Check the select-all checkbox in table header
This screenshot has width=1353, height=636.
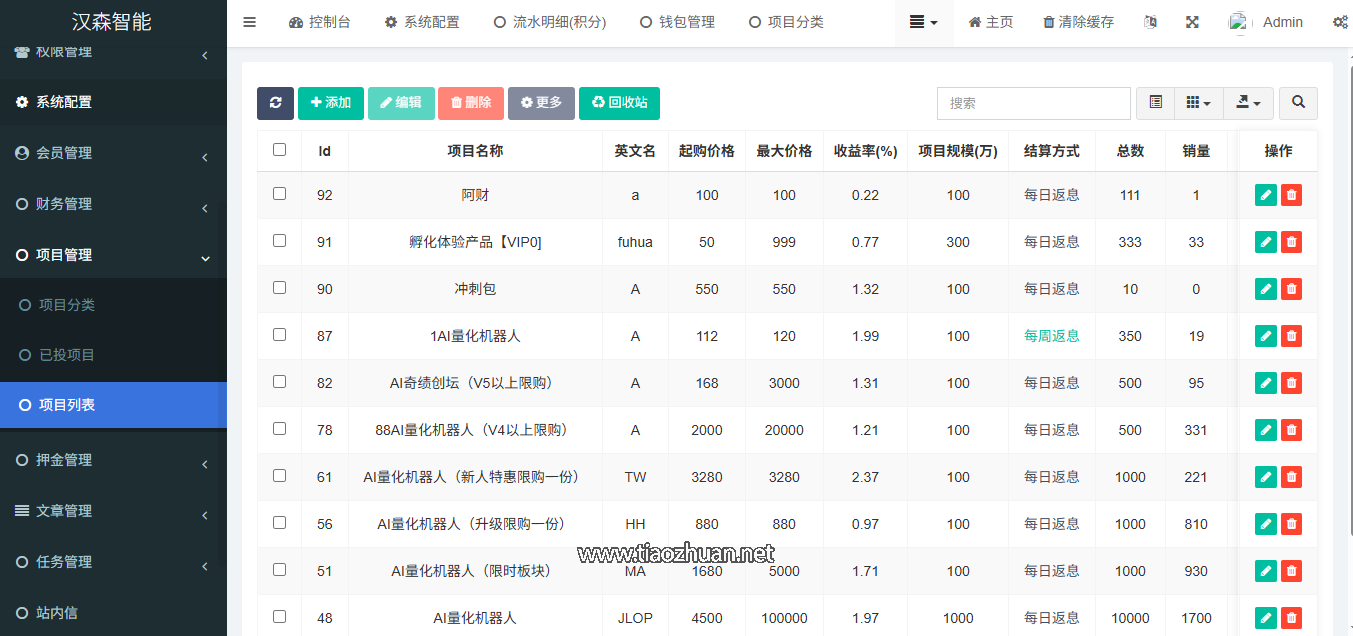tap(279, 150)
